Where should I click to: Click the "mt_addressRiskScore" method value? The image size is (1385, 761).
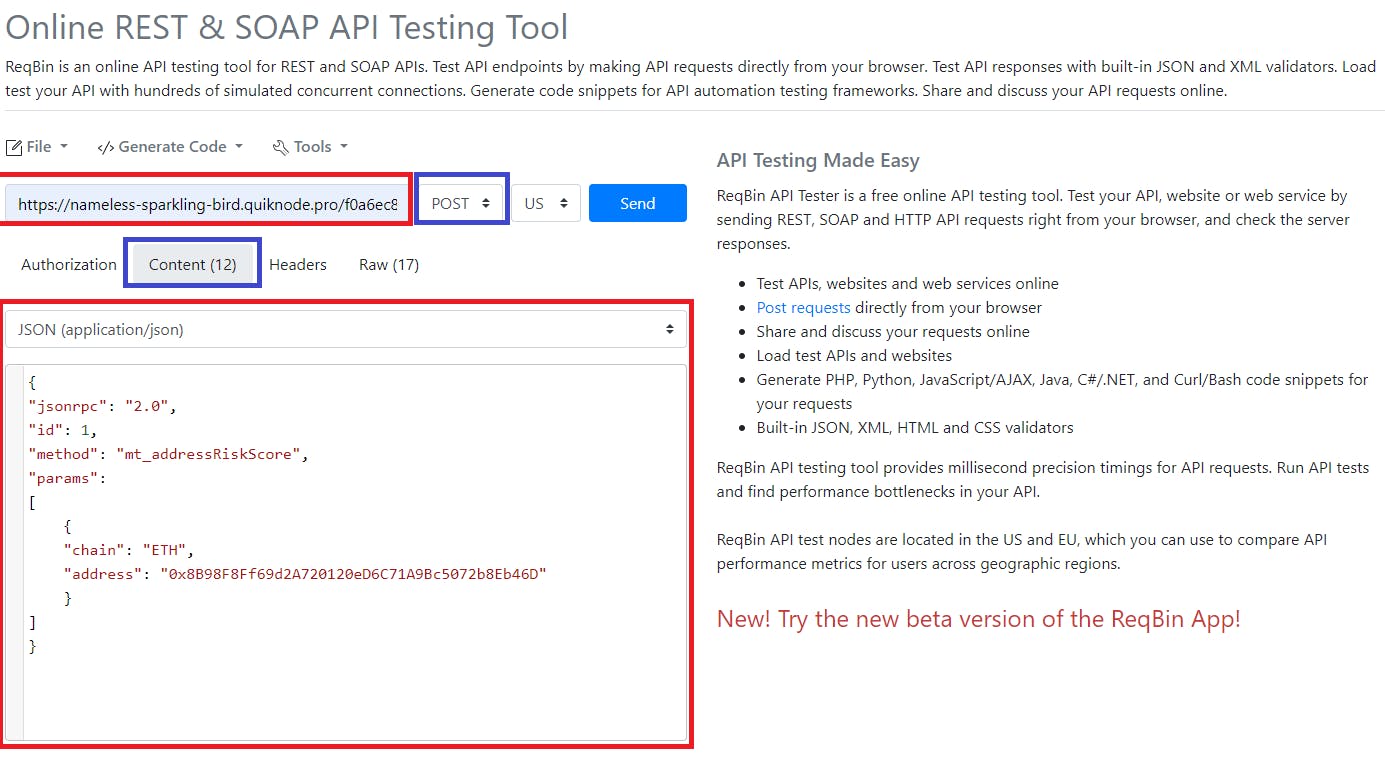click(x=209, y=454)
